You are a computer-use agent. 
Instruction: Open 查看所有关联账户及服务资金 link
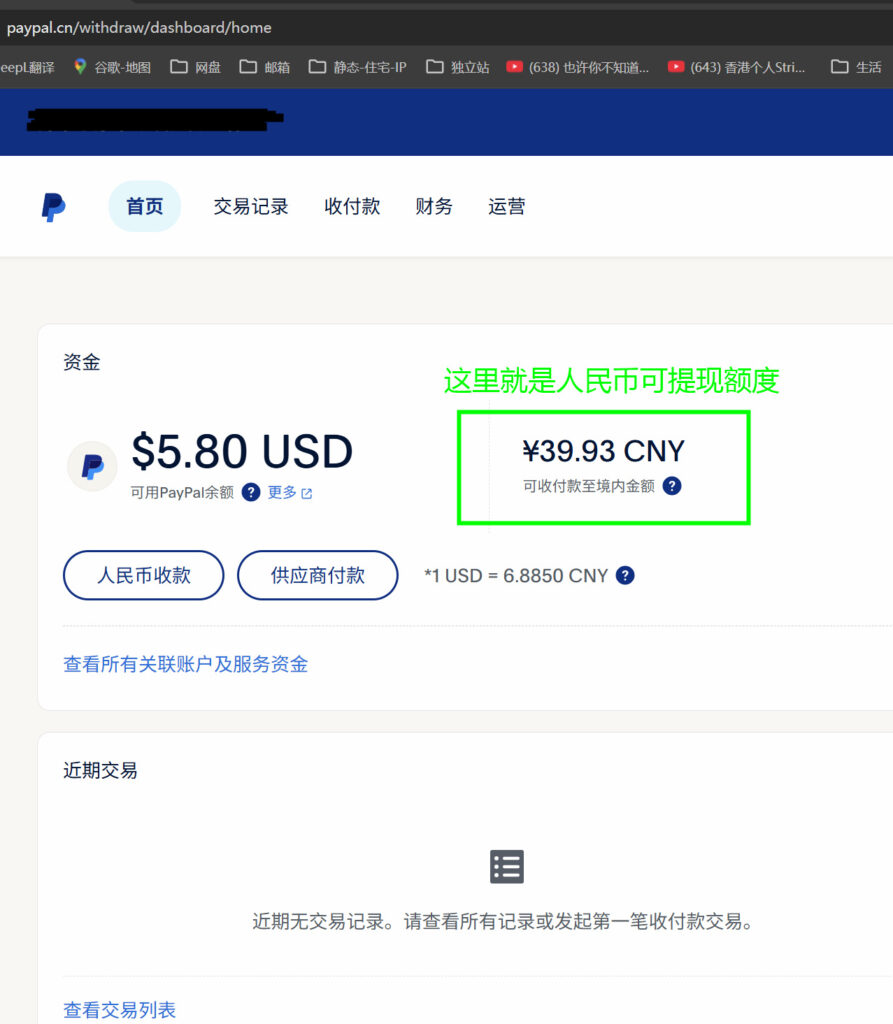(x=185, y=664)
